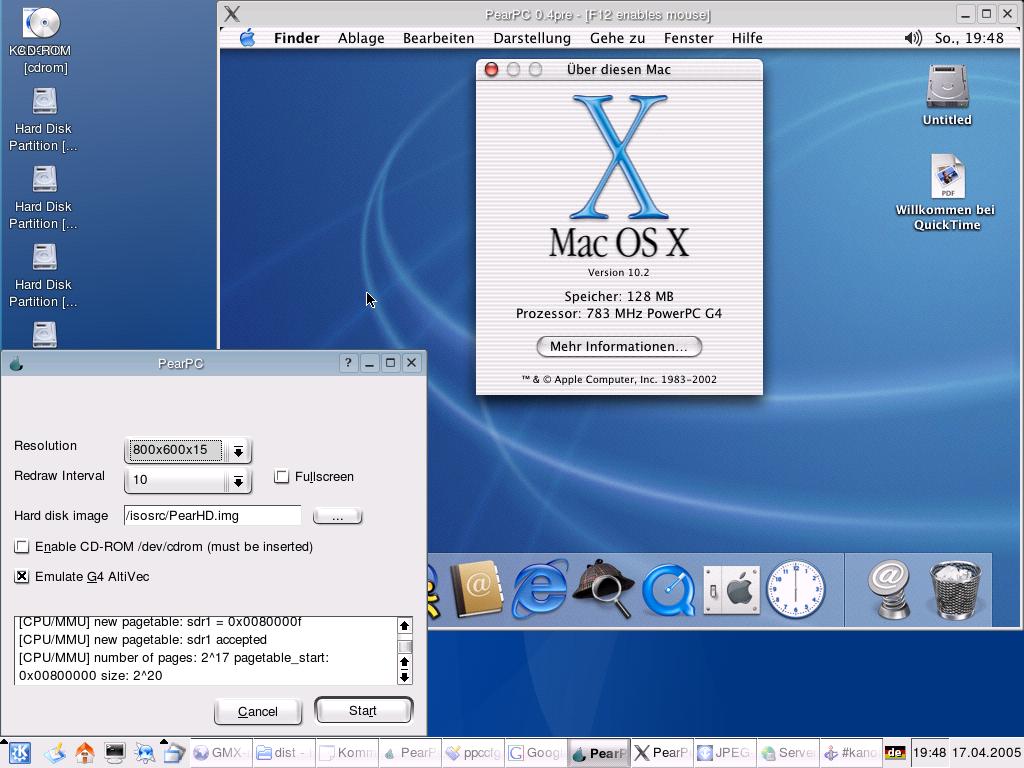The image size is (1024, 768).
Task: Close the Über diesen Mac window with the red button
Action: [x=491, y=69]
